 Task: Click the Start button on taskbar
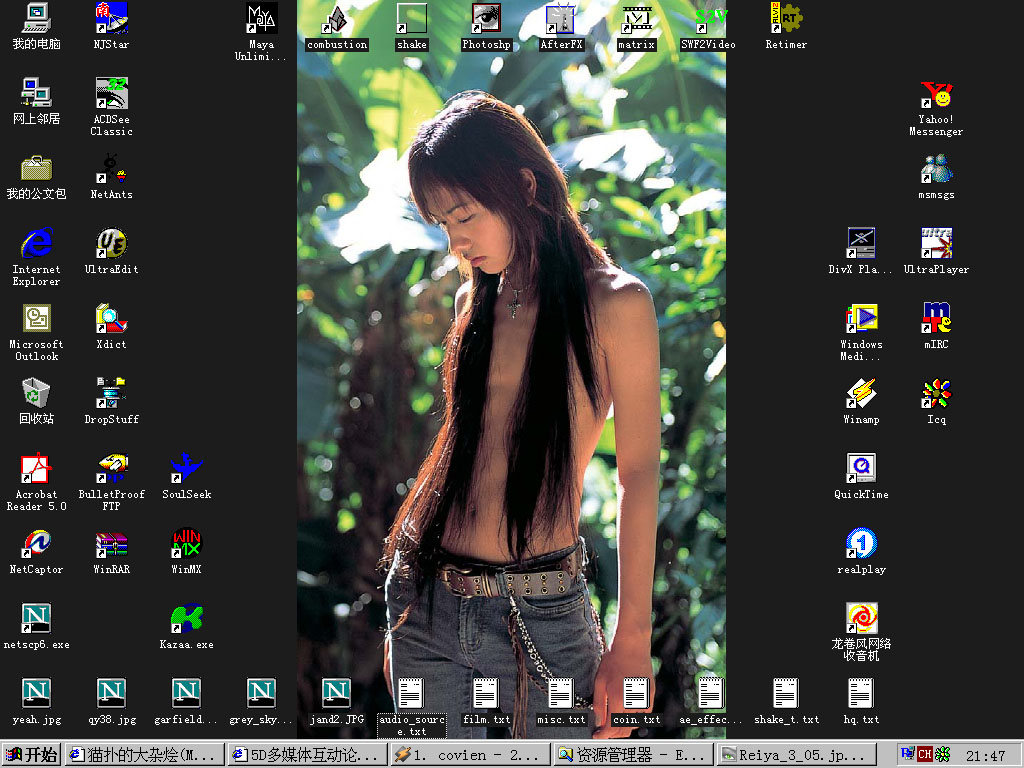click(32, 755)
